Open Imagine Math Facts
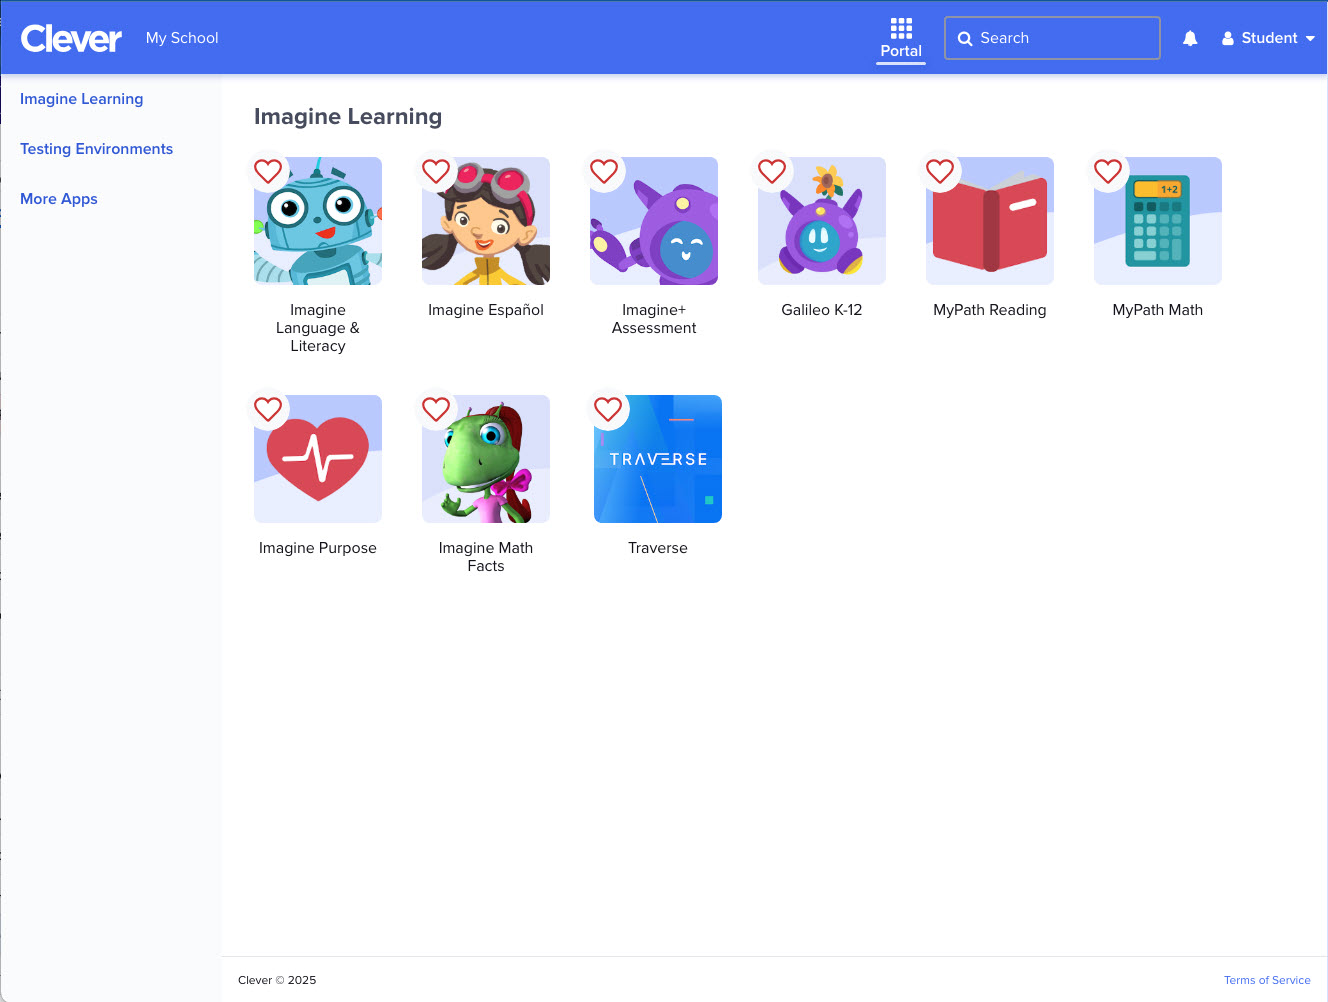Screen dimensions: 1328x1002 485,458
